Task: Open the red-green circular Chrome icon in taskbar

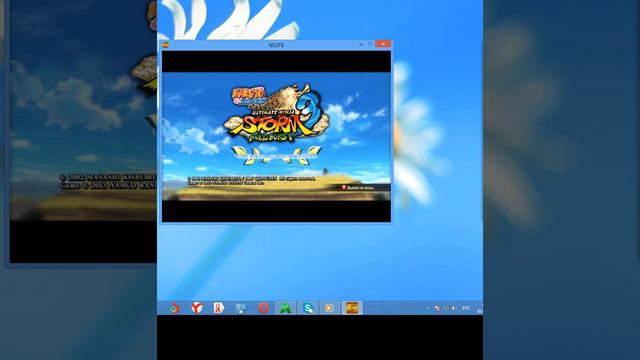Action: [175, 308]
